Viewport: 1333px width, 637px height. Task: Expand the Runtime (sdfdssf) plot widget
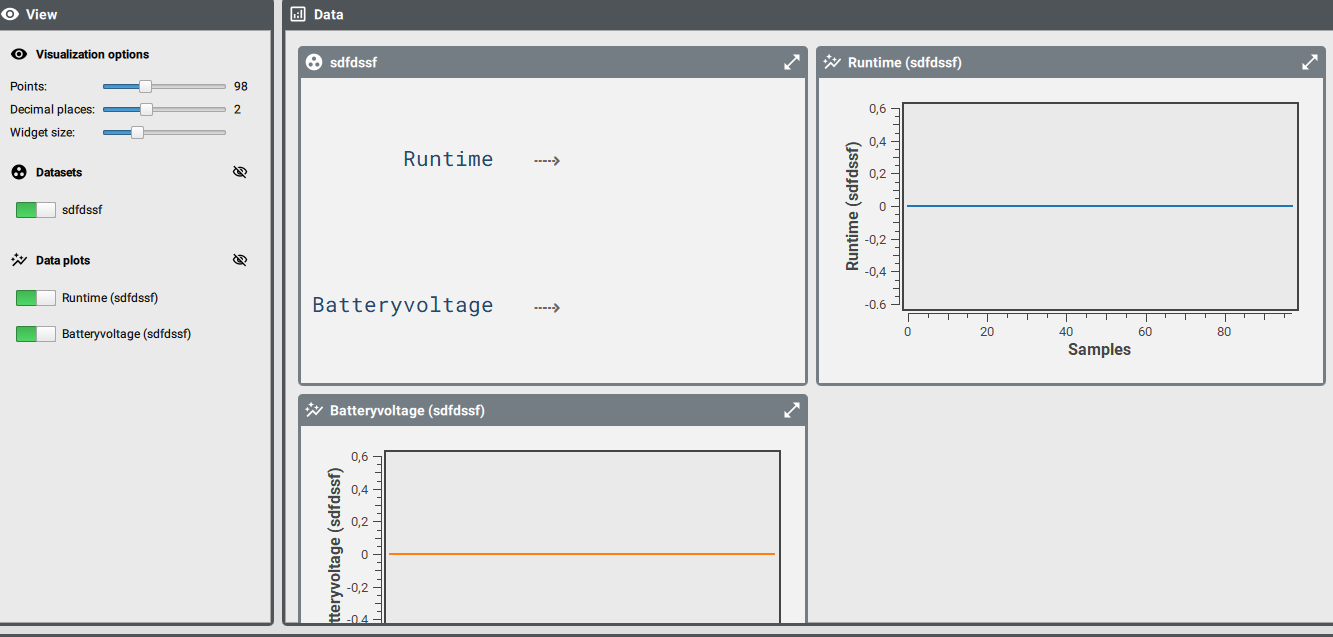pos(1310,62)
